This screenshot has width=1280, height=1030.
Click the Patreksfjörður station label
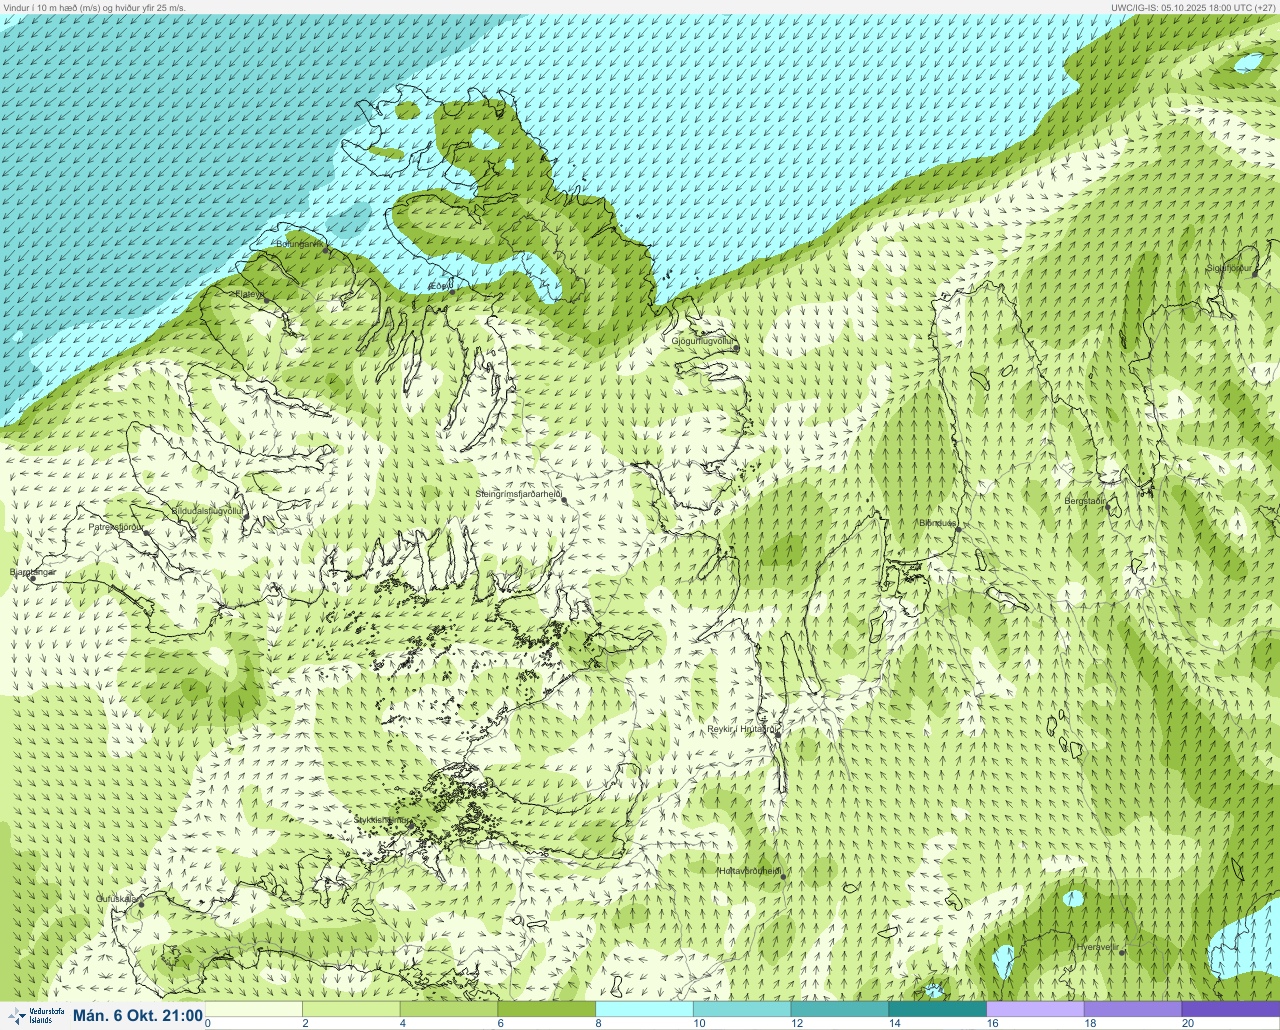click(116, 526)
